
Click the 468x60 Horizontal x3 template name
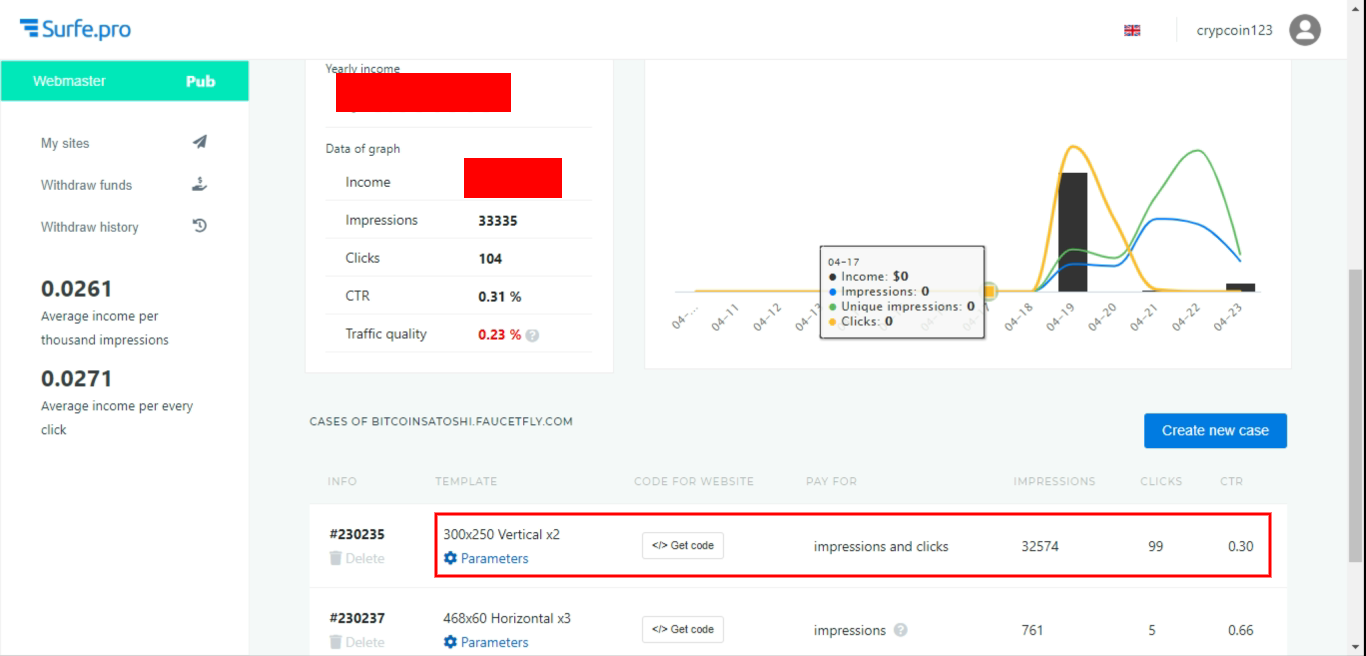(x=507, y=619)
